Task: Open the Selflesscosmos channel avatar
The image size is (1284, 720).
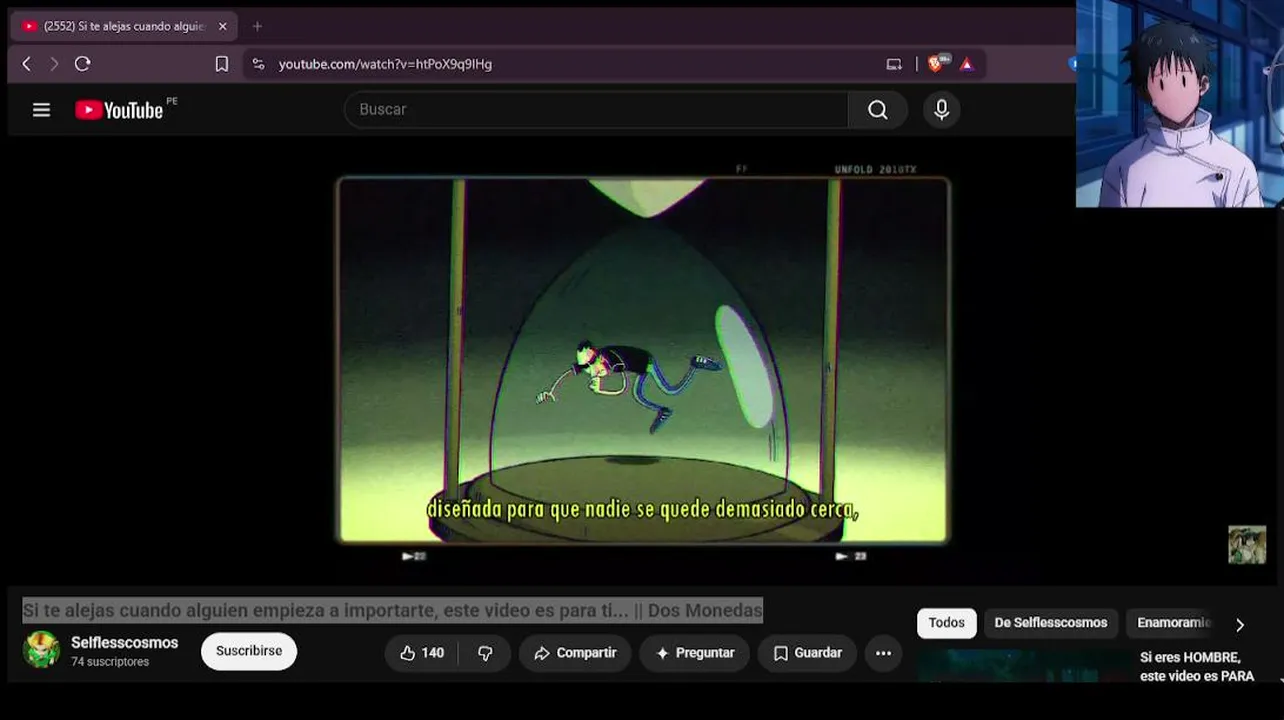Action: (x=41, y=650)
